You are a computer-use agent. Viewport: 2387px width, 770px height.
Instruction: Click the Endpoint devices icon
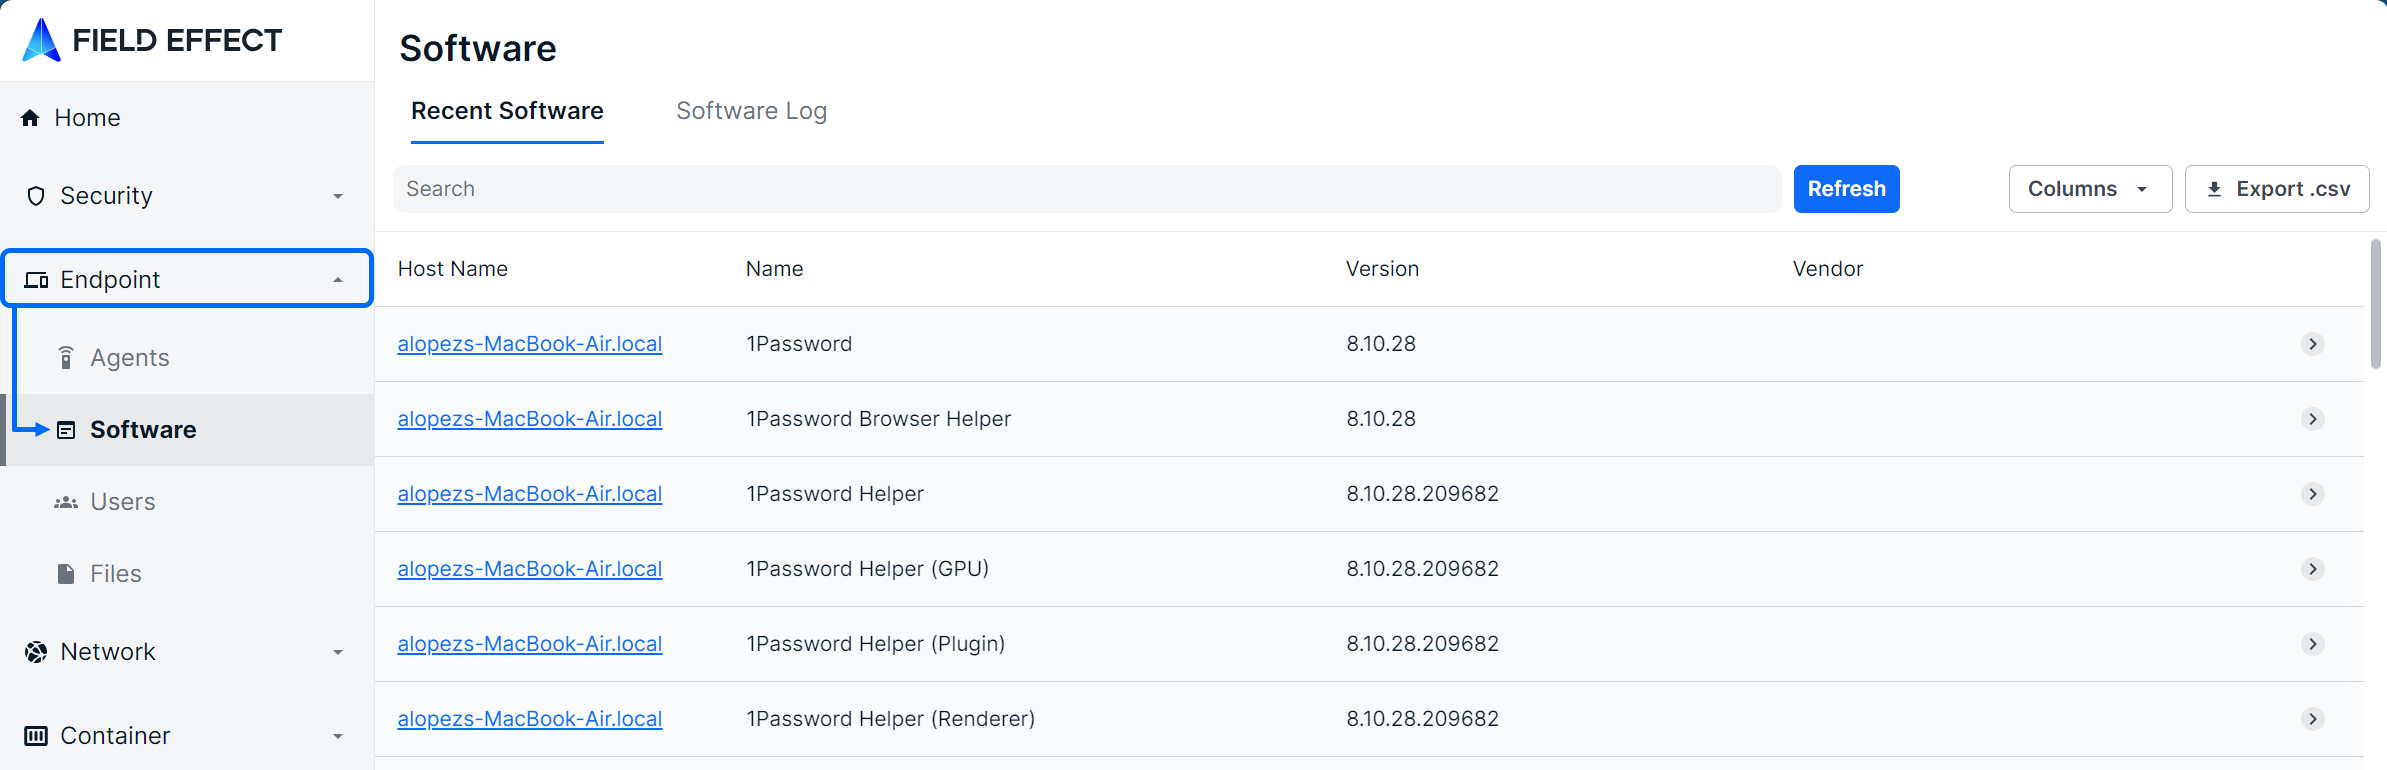[x=36, y=280]
